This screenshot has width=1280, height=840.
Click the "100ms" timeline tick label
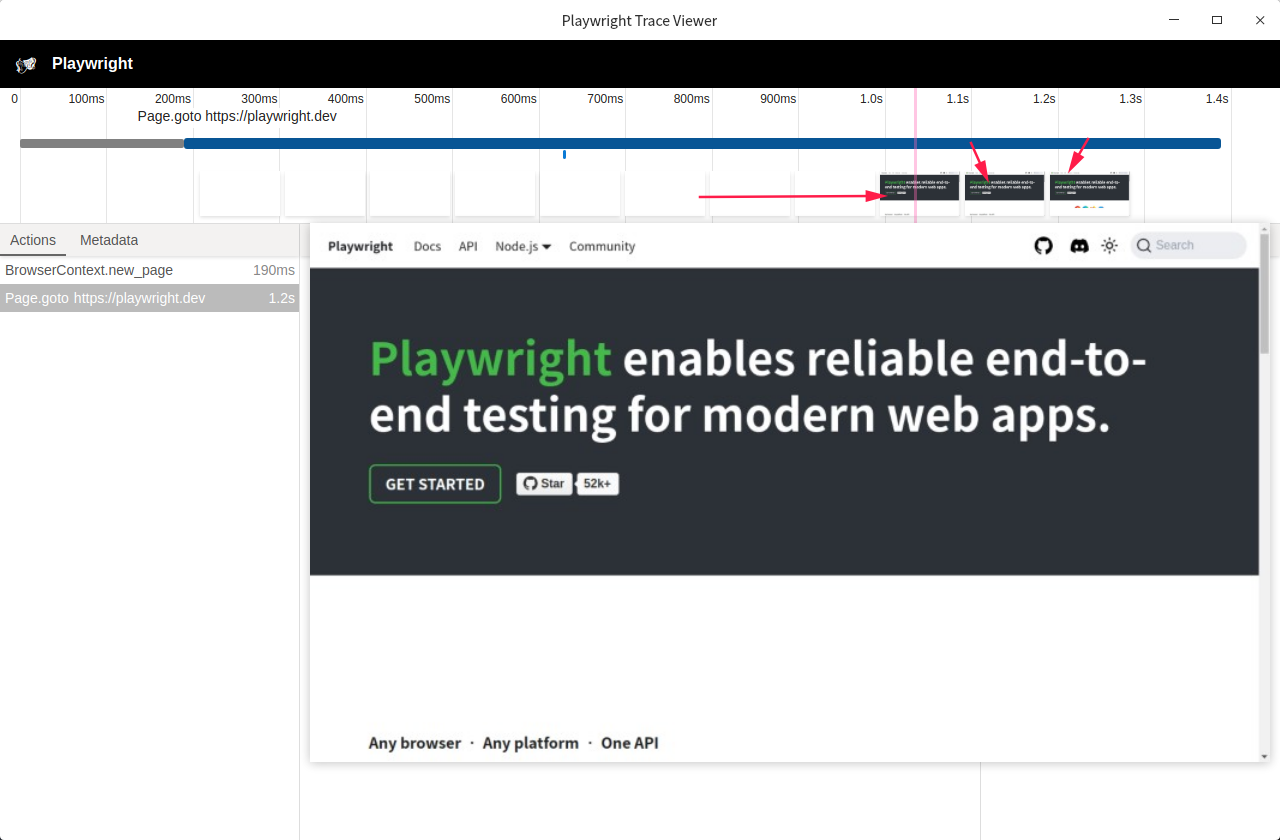tap(86, 99)
